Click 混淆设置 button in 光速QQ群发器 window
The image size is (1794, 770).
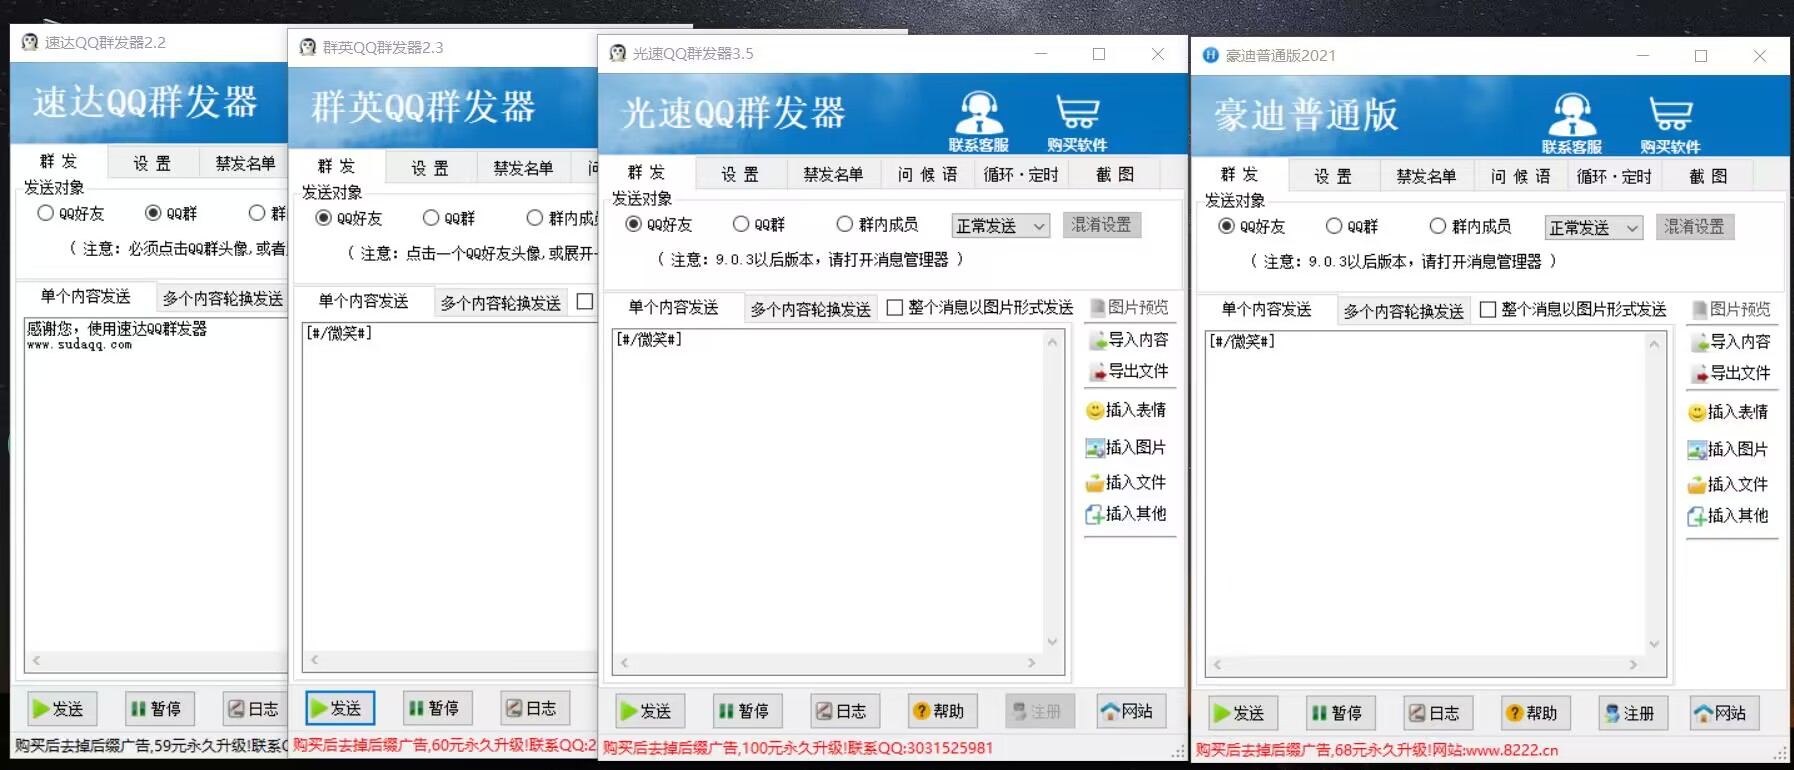[x=1101, y=225]
